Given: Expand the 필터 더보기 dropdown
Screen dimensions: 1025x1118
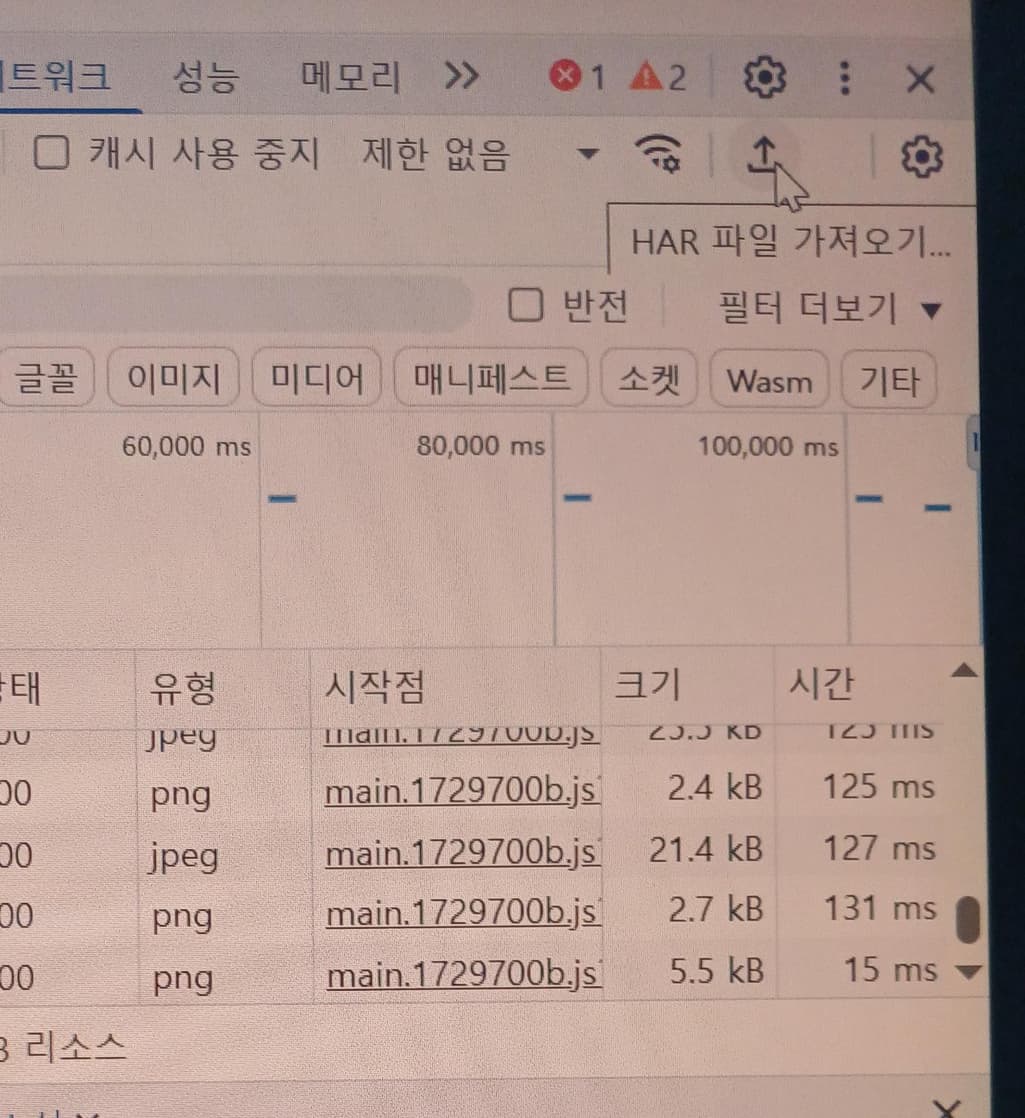Looking at the screenshot, I should tap(829, 309).
